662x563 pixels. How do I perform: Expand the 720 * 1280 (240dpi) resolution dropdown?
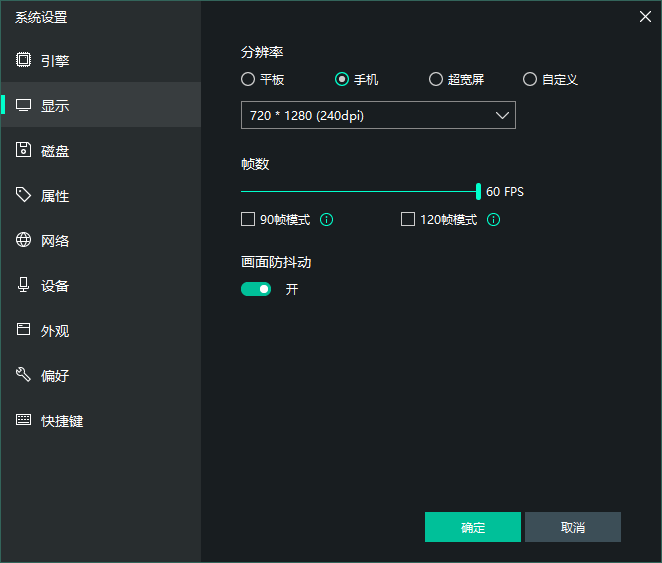pos(378,115)
